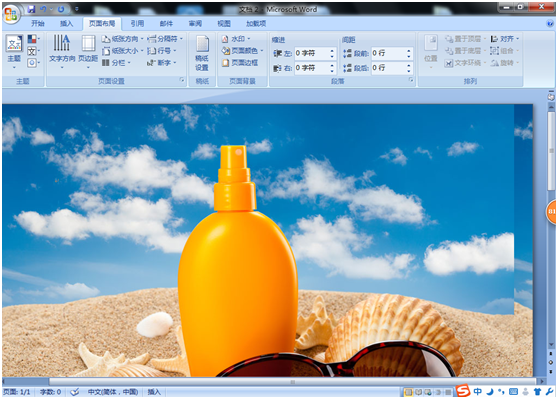Open the 分隔符 breaks dropdown
The width and height of the screenshot is (558, 399).
pos(165,38)
